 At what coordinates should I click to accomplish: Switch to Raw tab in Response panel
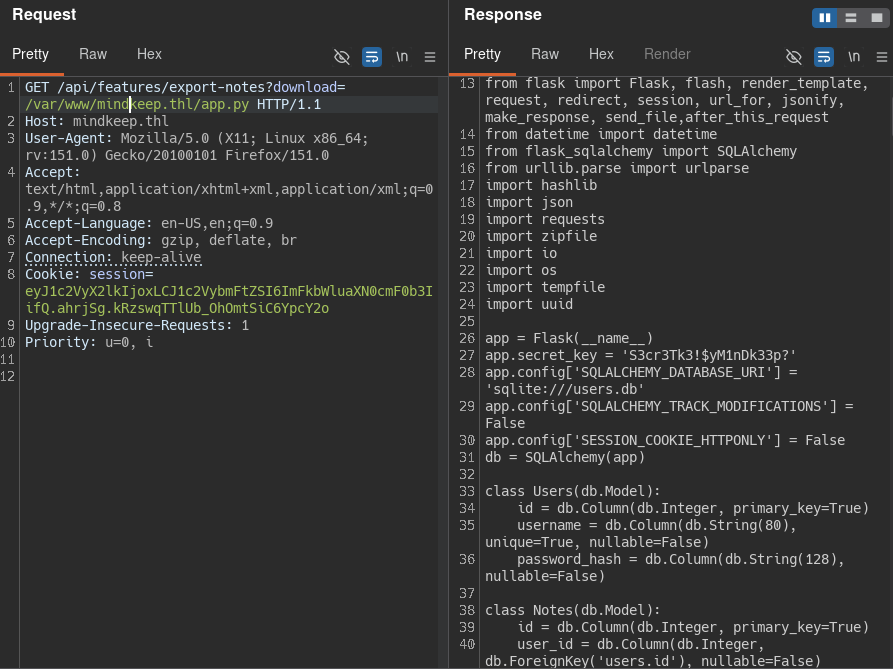pos(545,54)
